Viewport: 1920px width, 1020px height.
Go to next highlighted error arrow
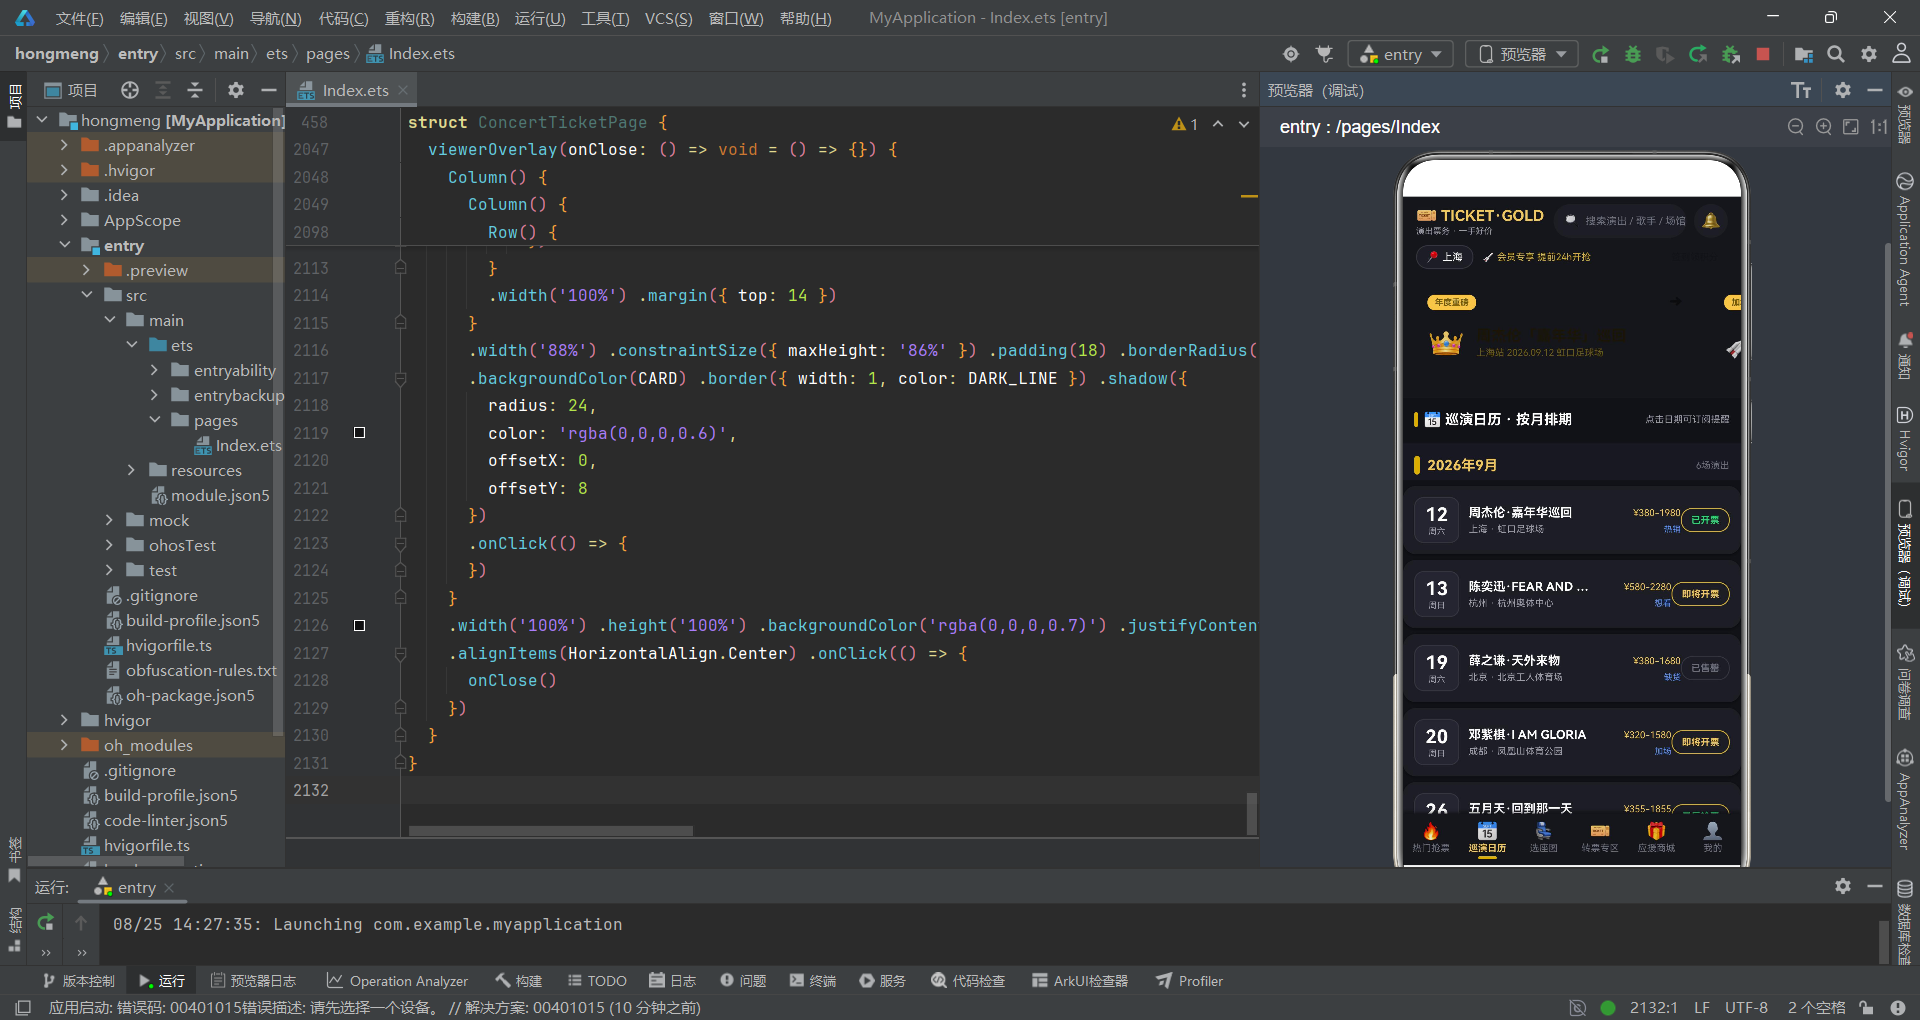[1244, 124]
